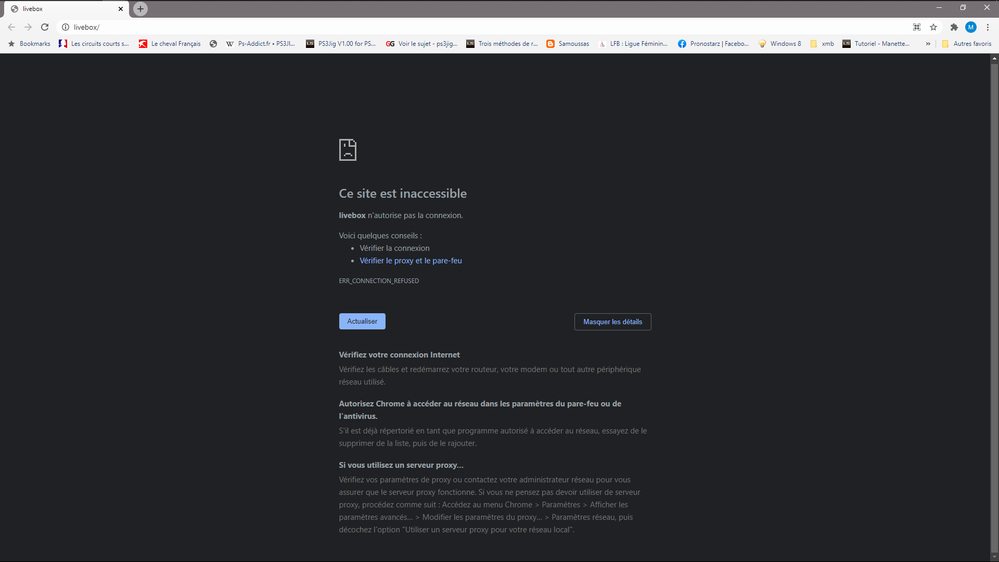
Task: Click the globe icon bookmark
Action: pyautogui.click(x=213, y=43)
